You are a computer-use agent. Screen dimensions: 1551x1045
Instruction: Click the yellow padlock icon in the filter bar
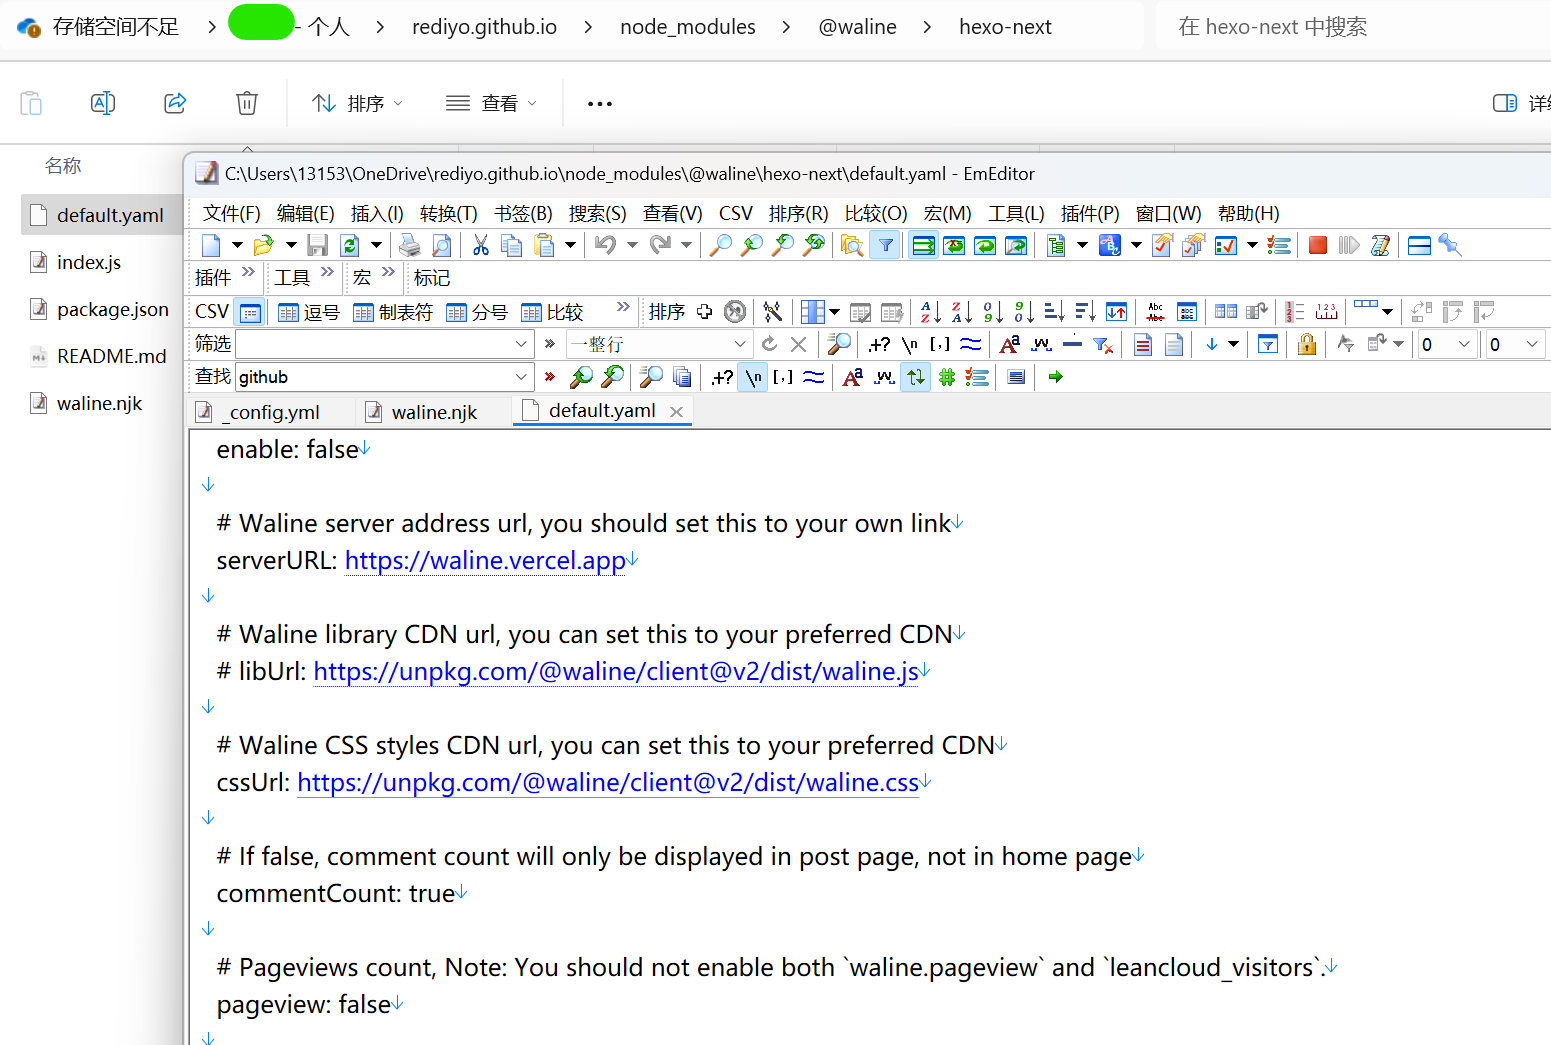tap(1306, 344)
